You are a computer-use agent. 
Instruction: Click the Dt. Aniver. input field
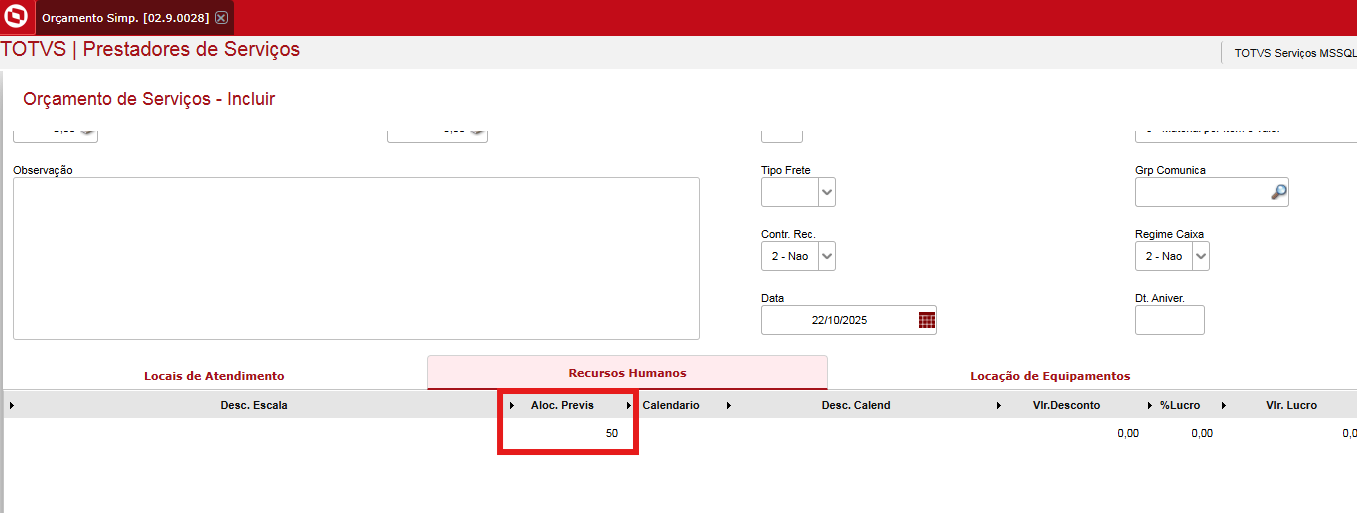point(1169,320)
